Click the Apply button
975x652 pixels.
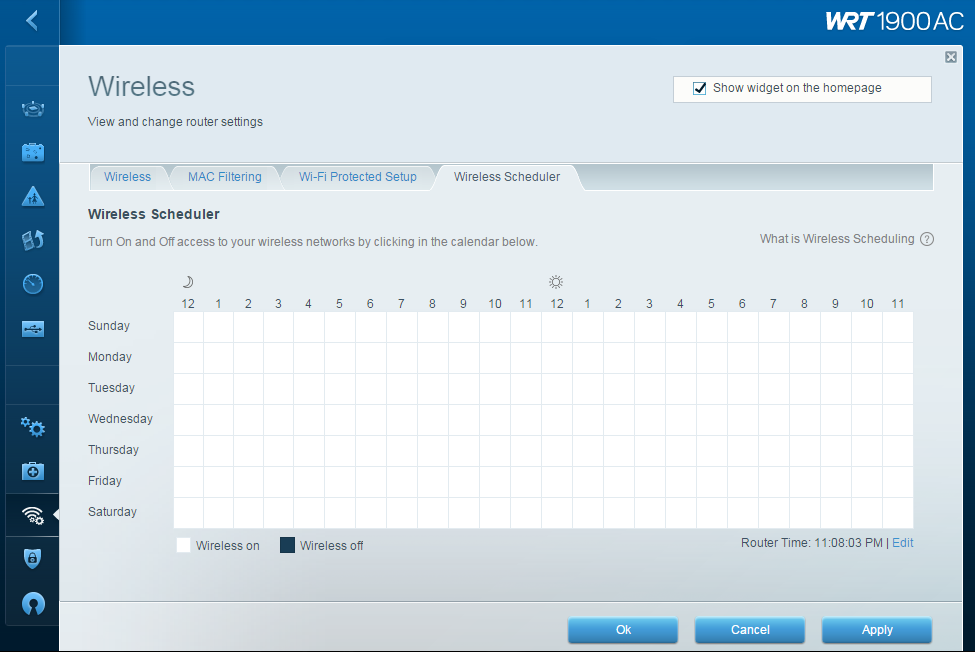[877, 630]
